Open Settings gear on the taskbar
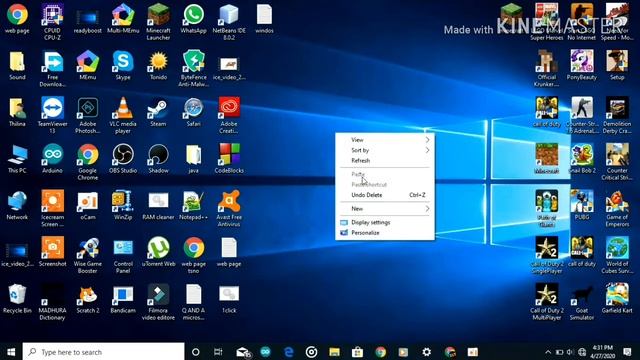 427,352
